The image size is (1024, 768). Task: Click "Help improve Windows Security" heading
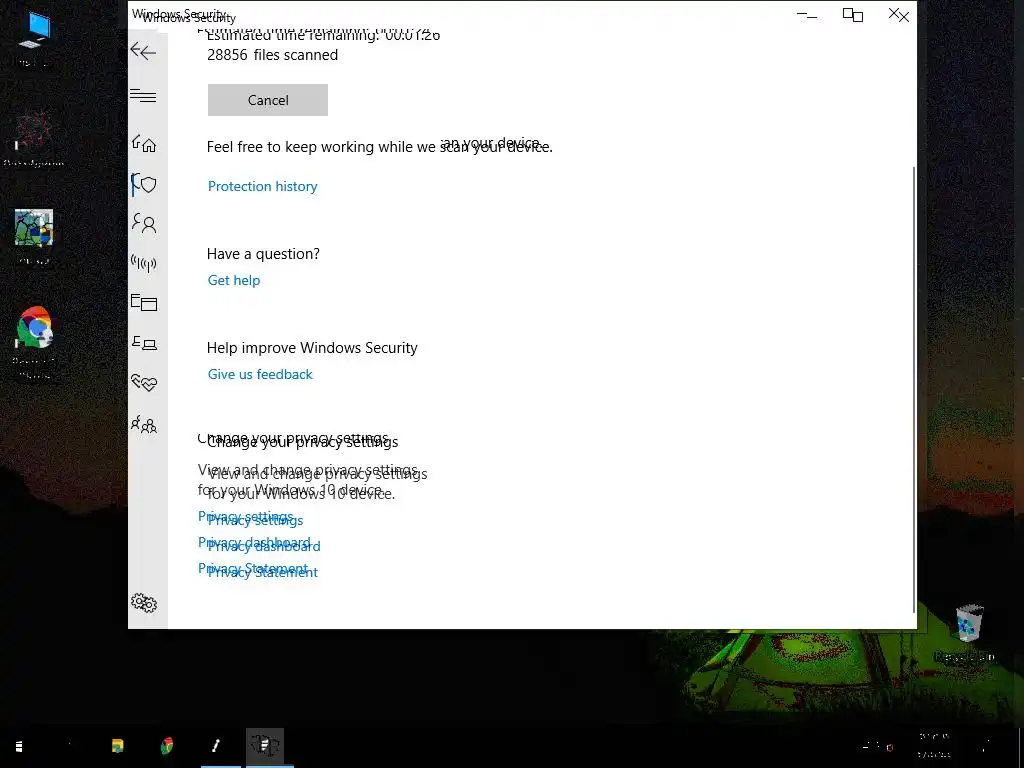pyautogui.click(x=312, y=348)
